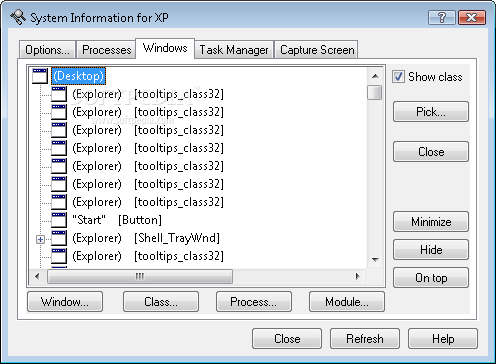Select the (Desktop) tree item
This screenshot has width=496, height=364.
tap(79, 76)
